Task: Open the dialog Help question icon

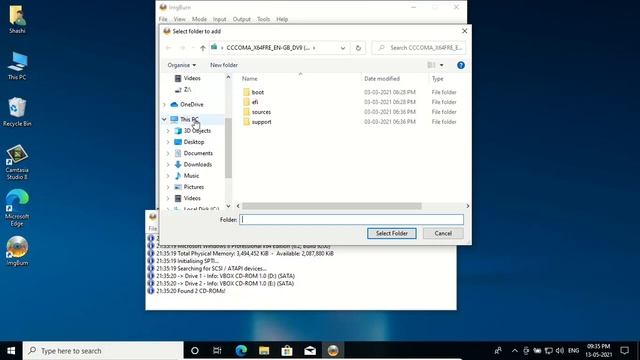Action: point(461,65)
